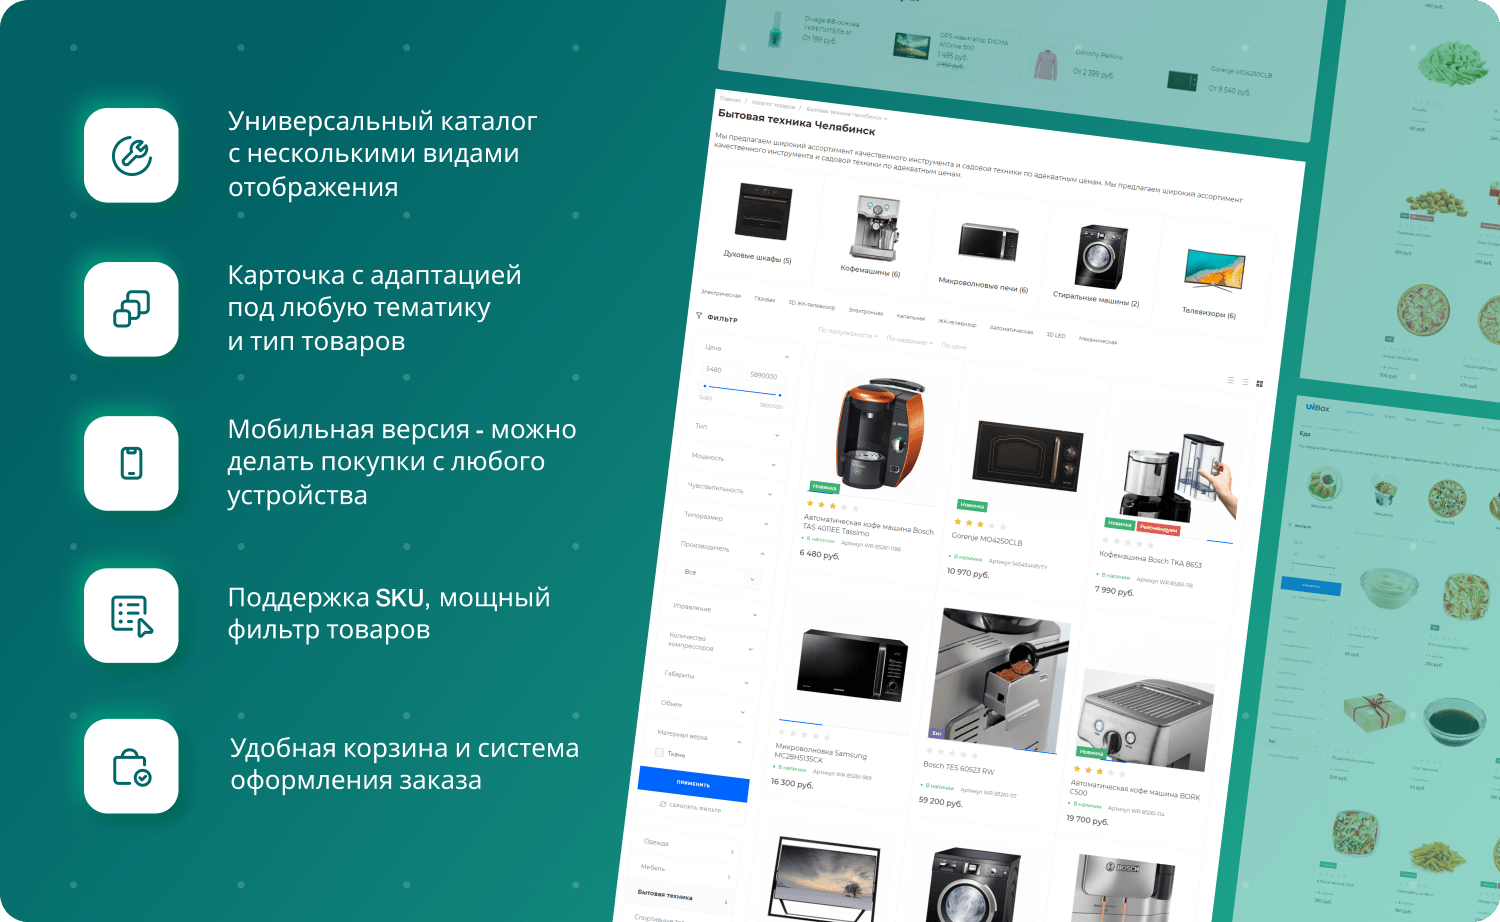Screen dimensions: 1500x922
Task: Expand the Тип filter section
Action: coord(777,435)
